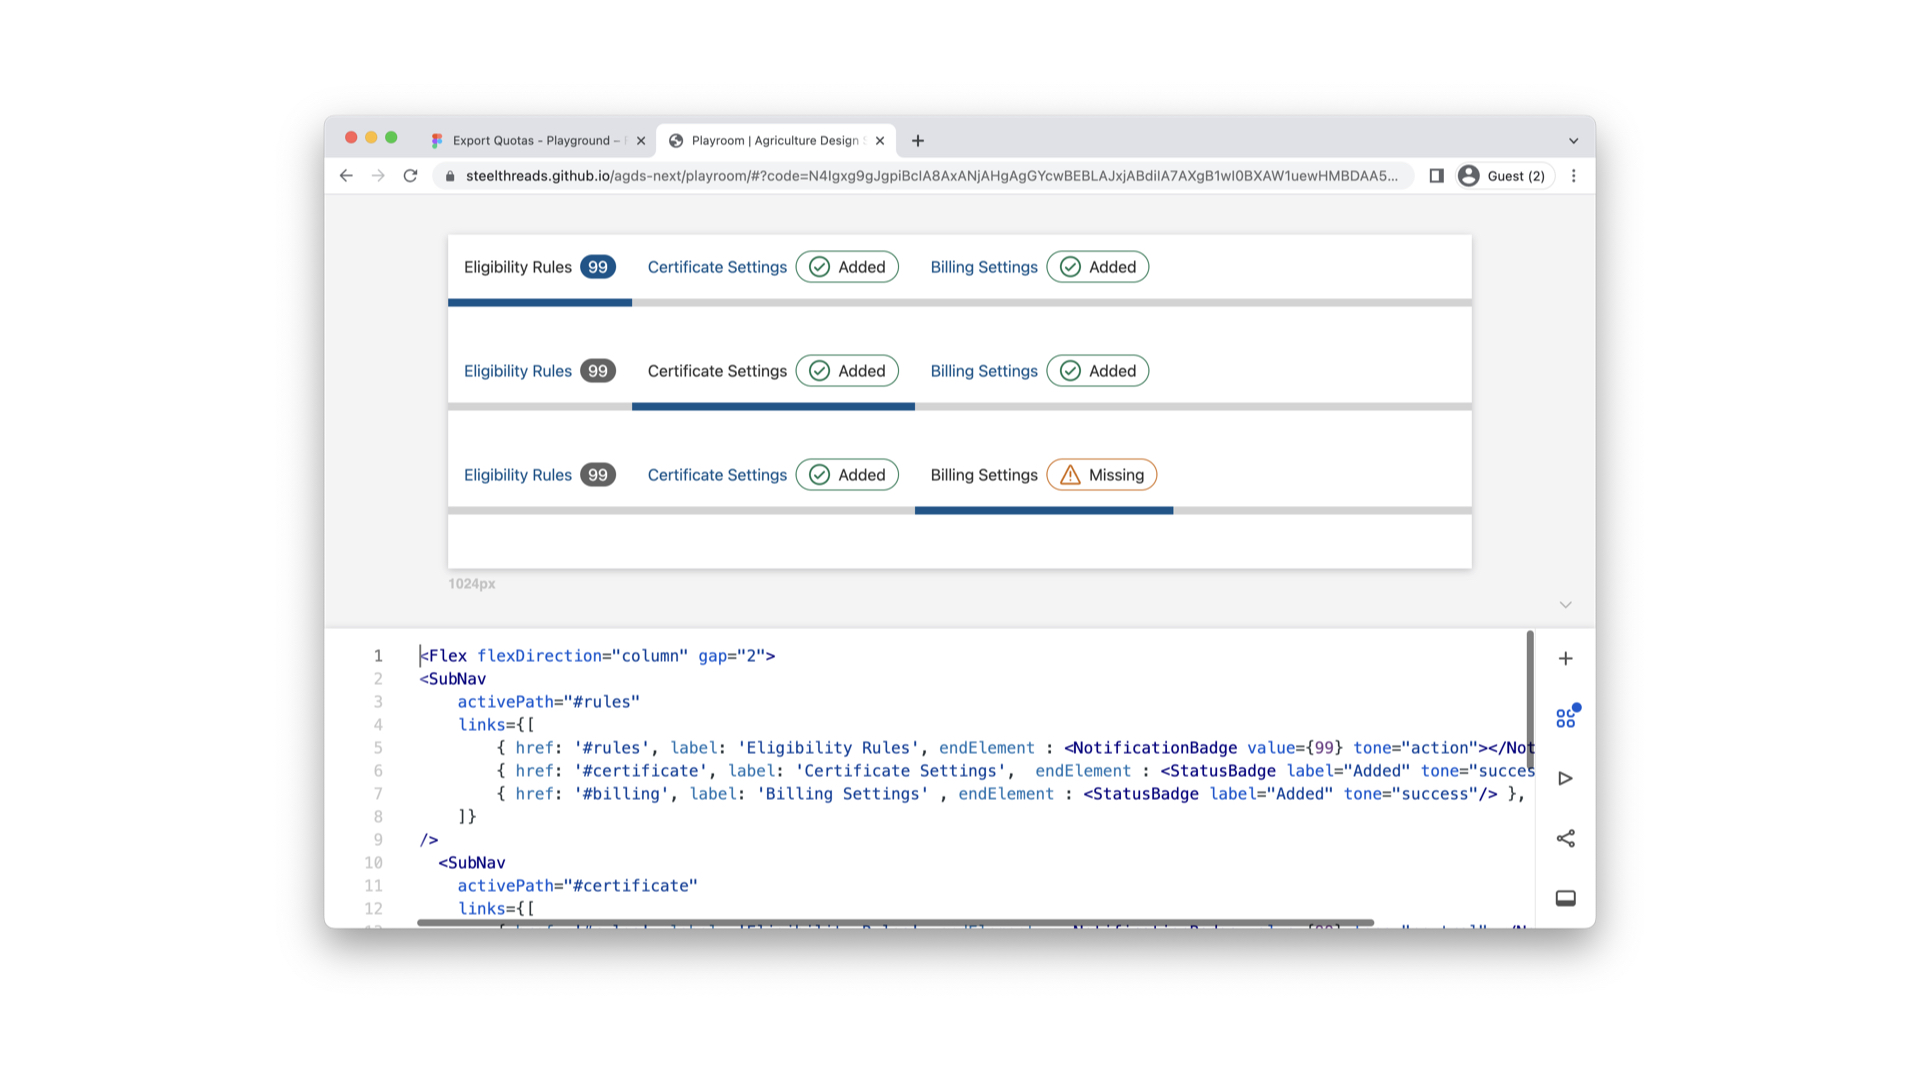Click the play preview icon
This screenshot has height=1080, width=1920.
pyautogui.click(x=1565, y=778)
